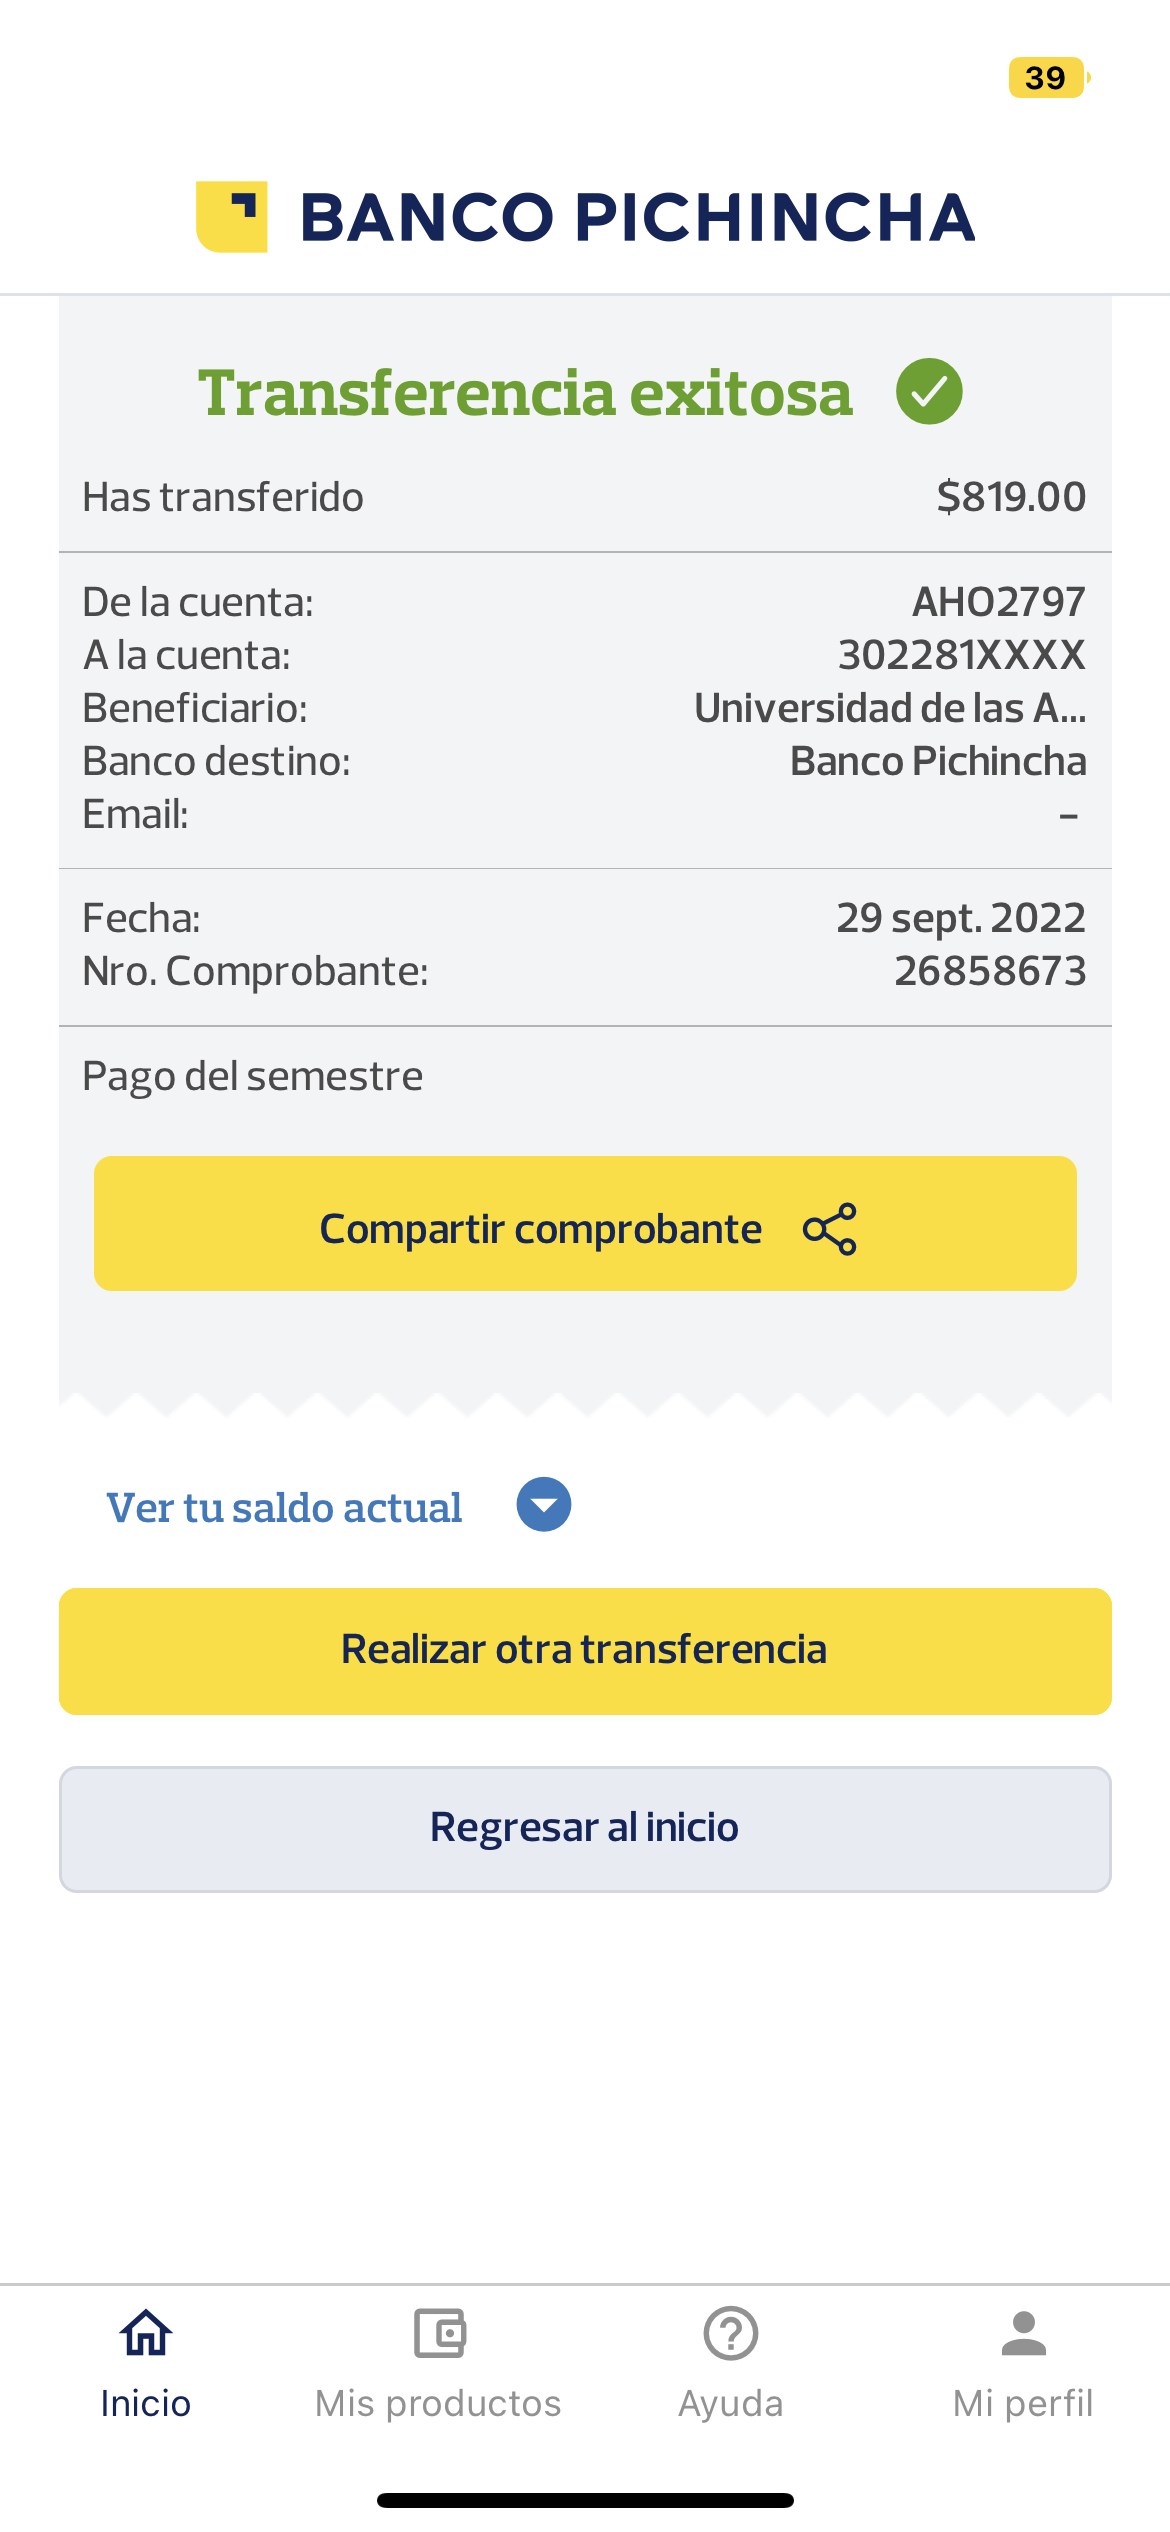
Task: Open the Mi perfil tab label
Action: [x=1023, y=2403]
